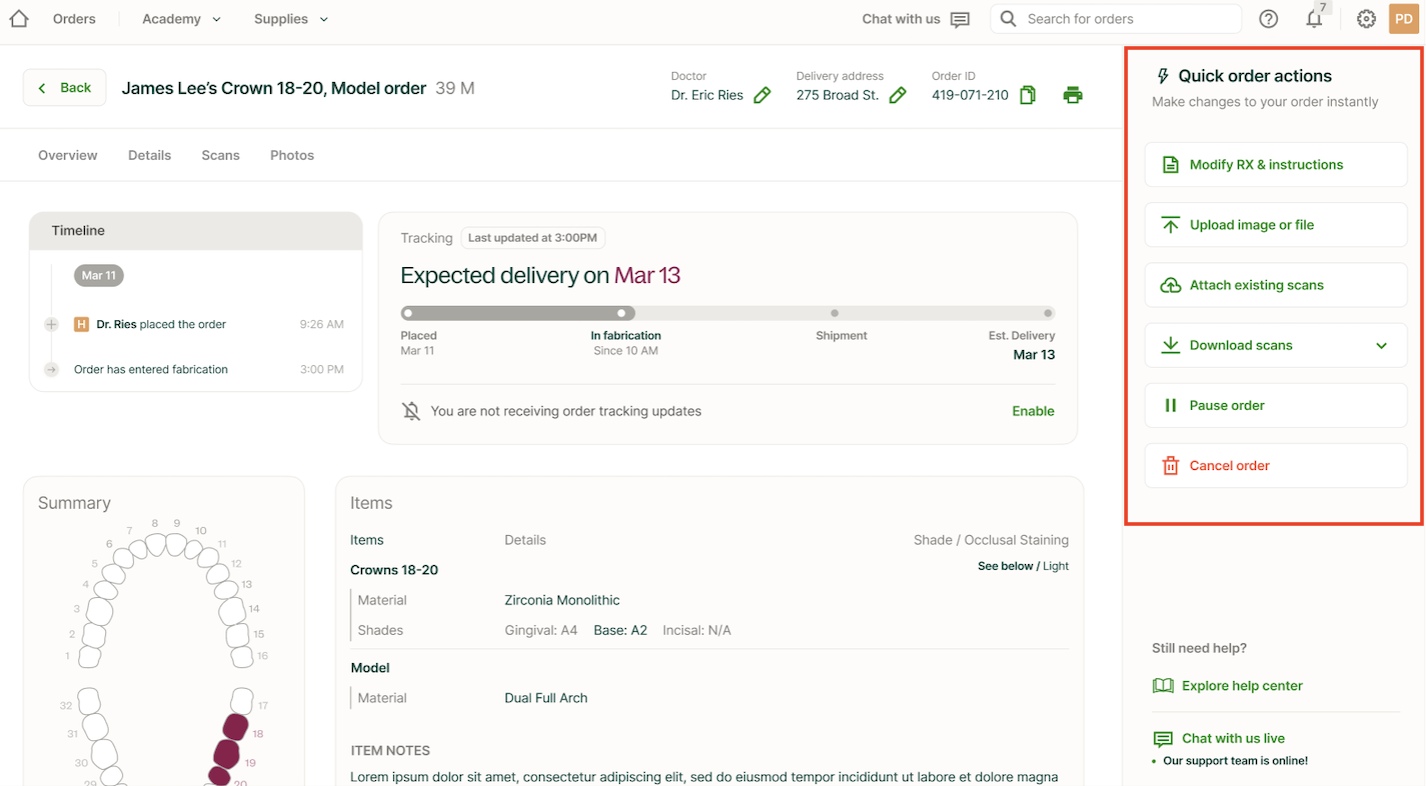This screenshot has width=1426, height=786.
Task: Copy the order ID to clipboard
Action: [x=1027, y=96]
